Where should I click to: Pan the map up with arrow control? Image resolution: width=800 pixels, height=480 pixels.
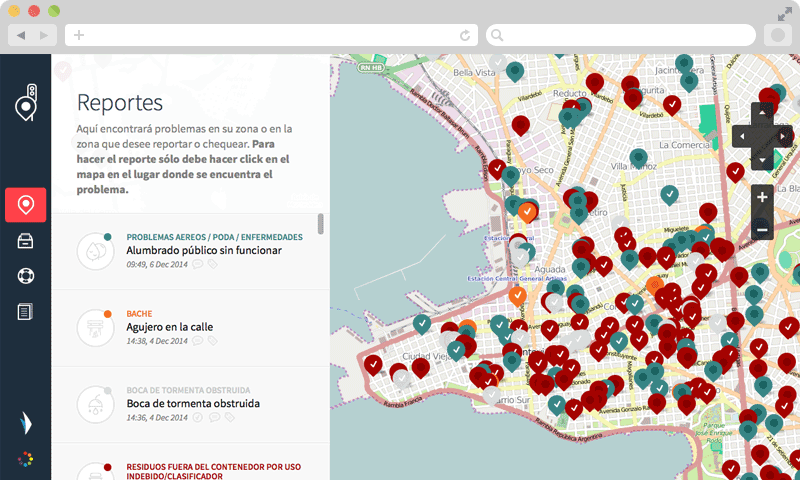pos(762,111)
